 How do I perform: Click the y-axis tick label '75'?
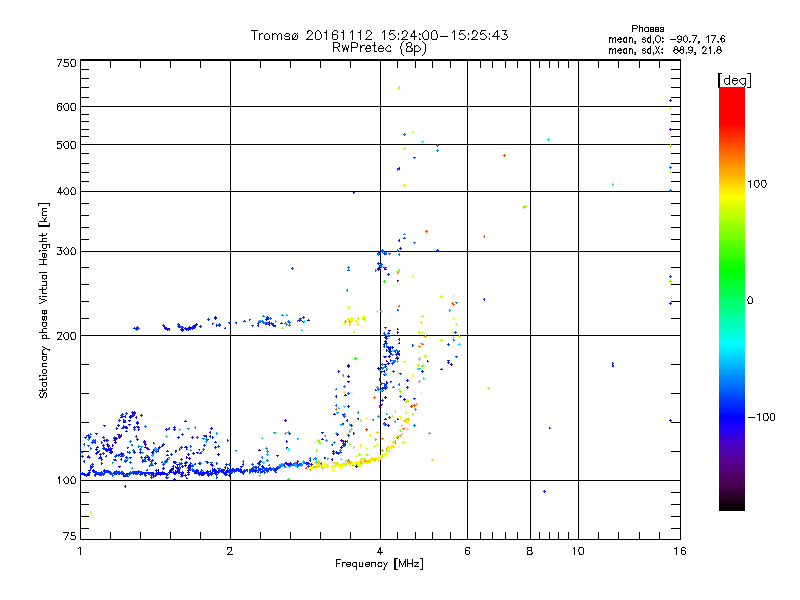coord(70,536)
